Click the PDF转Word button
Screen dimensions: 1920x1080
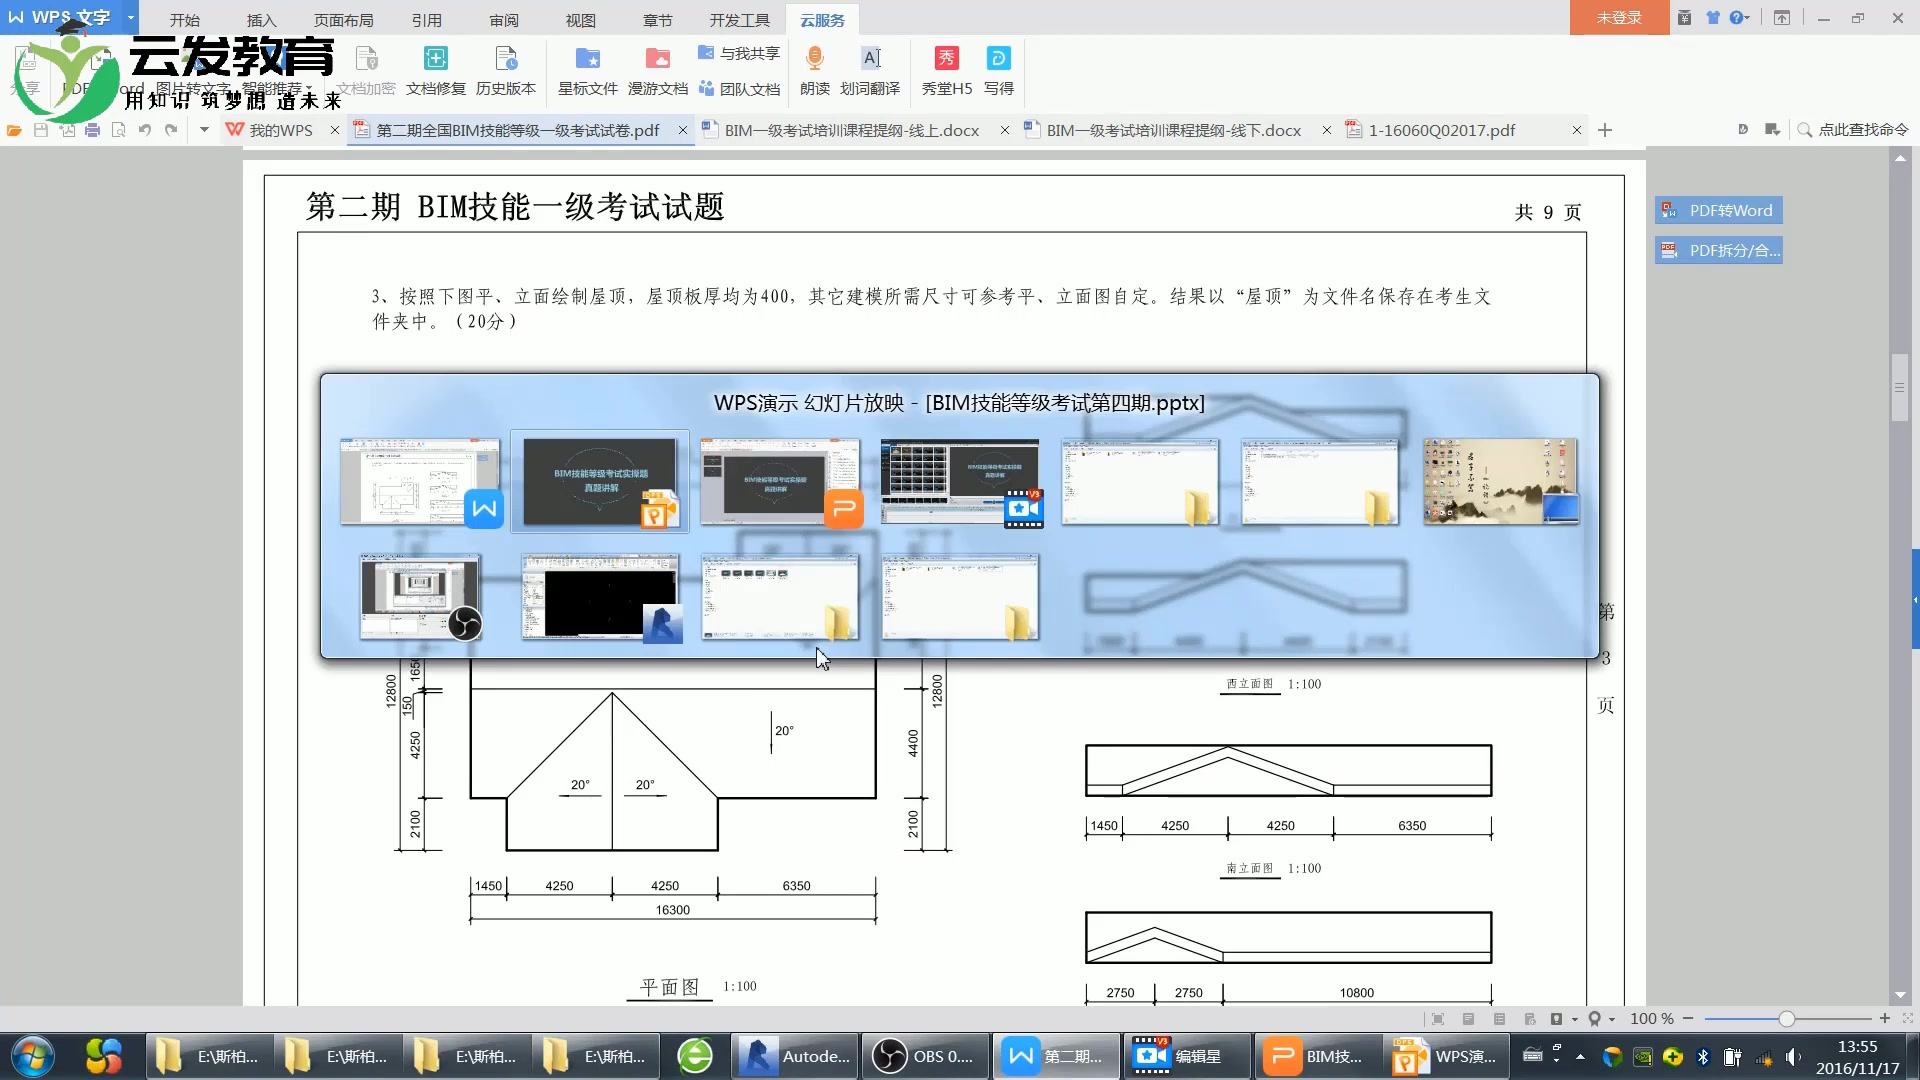1719,210
